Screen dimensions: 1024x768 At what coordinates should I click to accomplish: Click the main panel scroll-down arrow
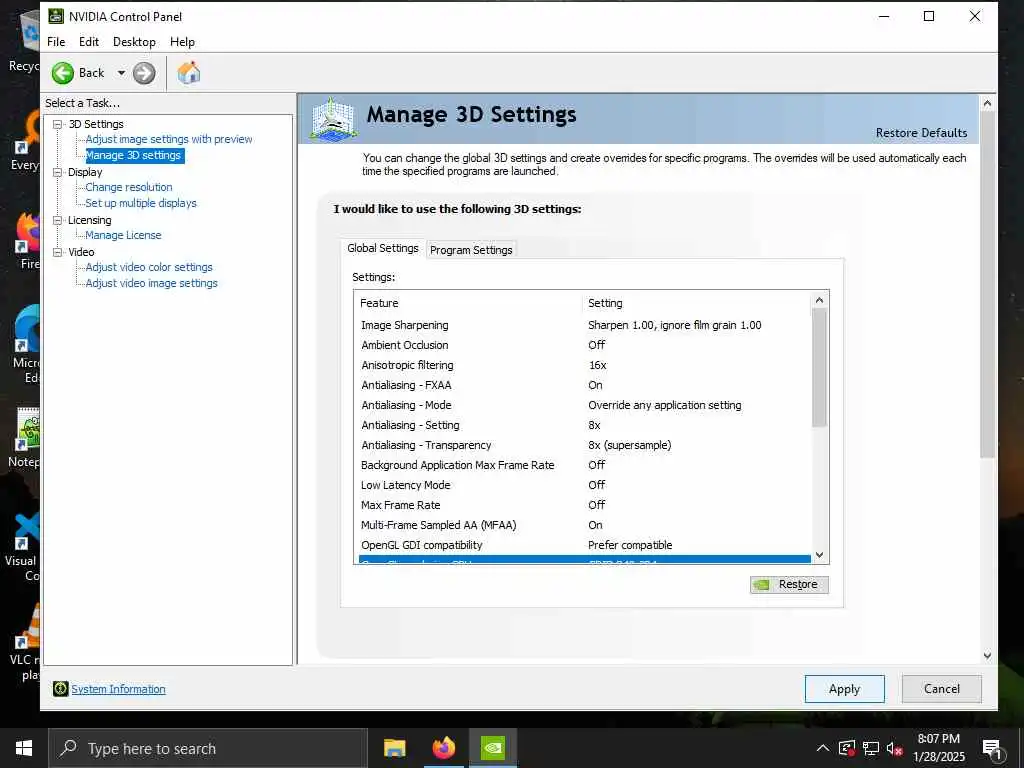pos(987,656)
